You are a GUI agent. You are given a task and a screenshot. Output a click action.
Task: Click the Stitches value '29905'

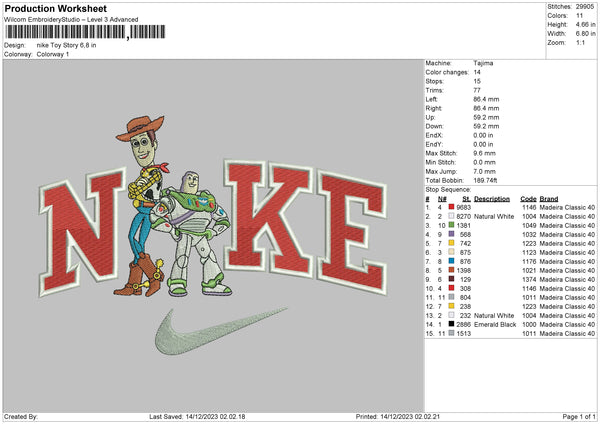(x=585, y=7)
